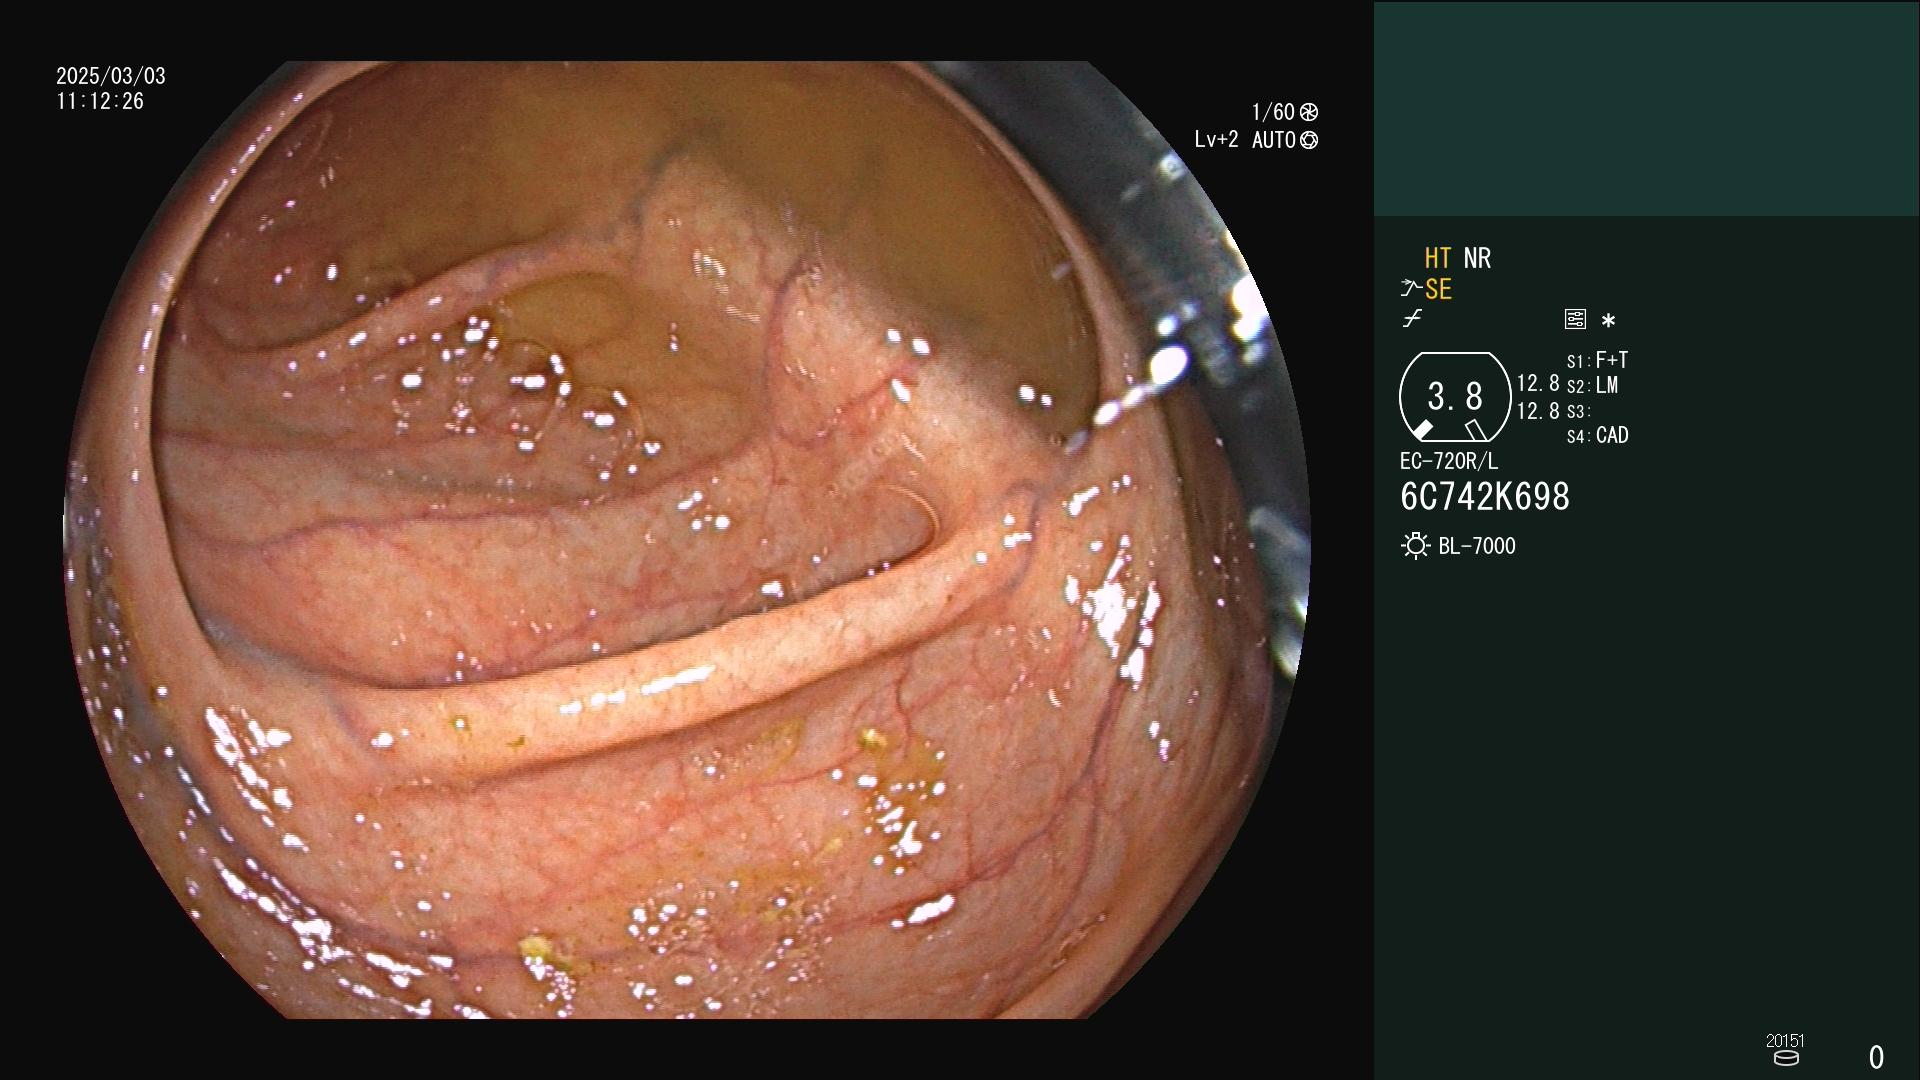Click the EC-720R/L scope model label
Viewport: 1920px width, 1080px height.
1449,461
